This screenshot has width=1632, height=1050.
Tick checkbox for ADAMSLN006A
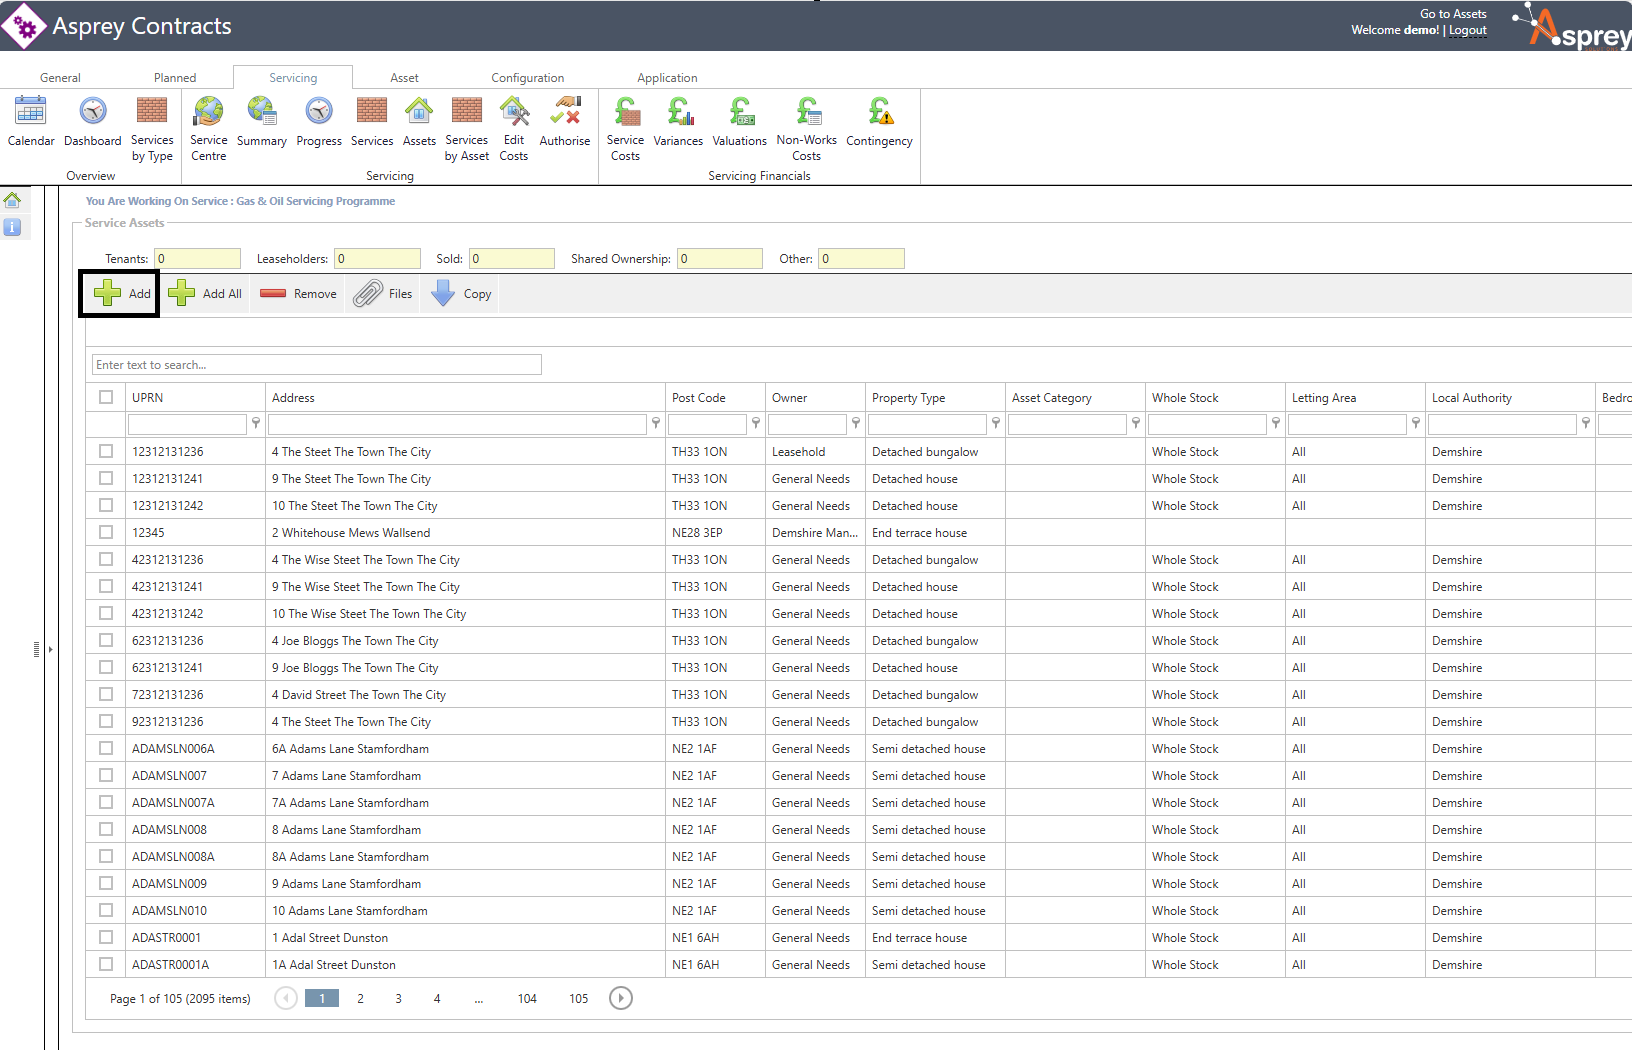(x=106, y=748)
